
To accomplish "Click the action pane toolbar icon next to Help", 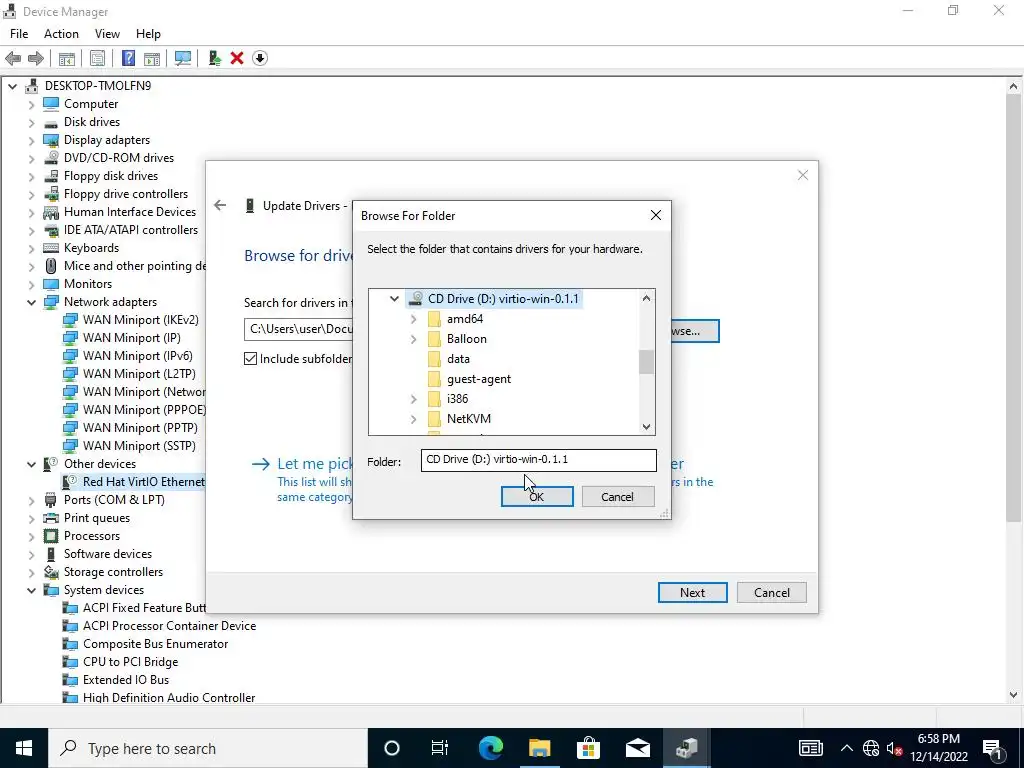I will coord(152,58).
